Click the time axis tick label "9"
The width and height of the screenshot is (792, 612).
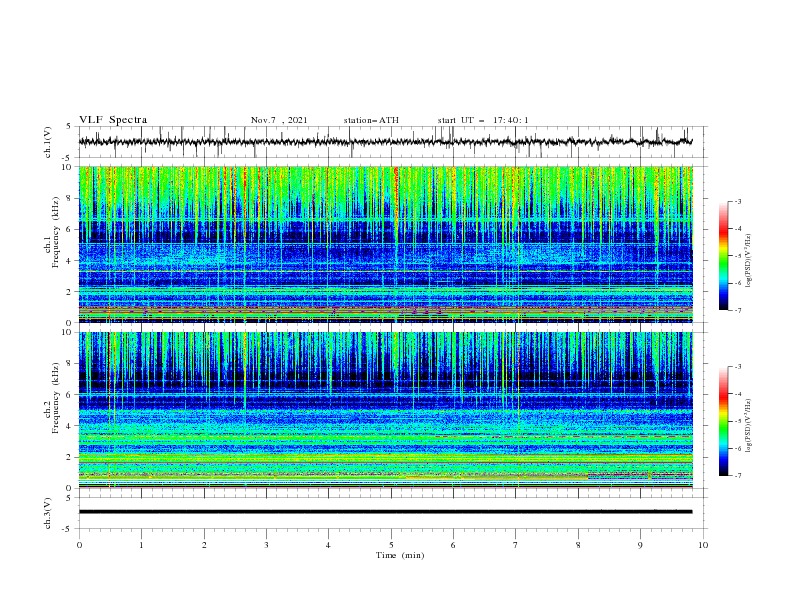coord(640,545)
